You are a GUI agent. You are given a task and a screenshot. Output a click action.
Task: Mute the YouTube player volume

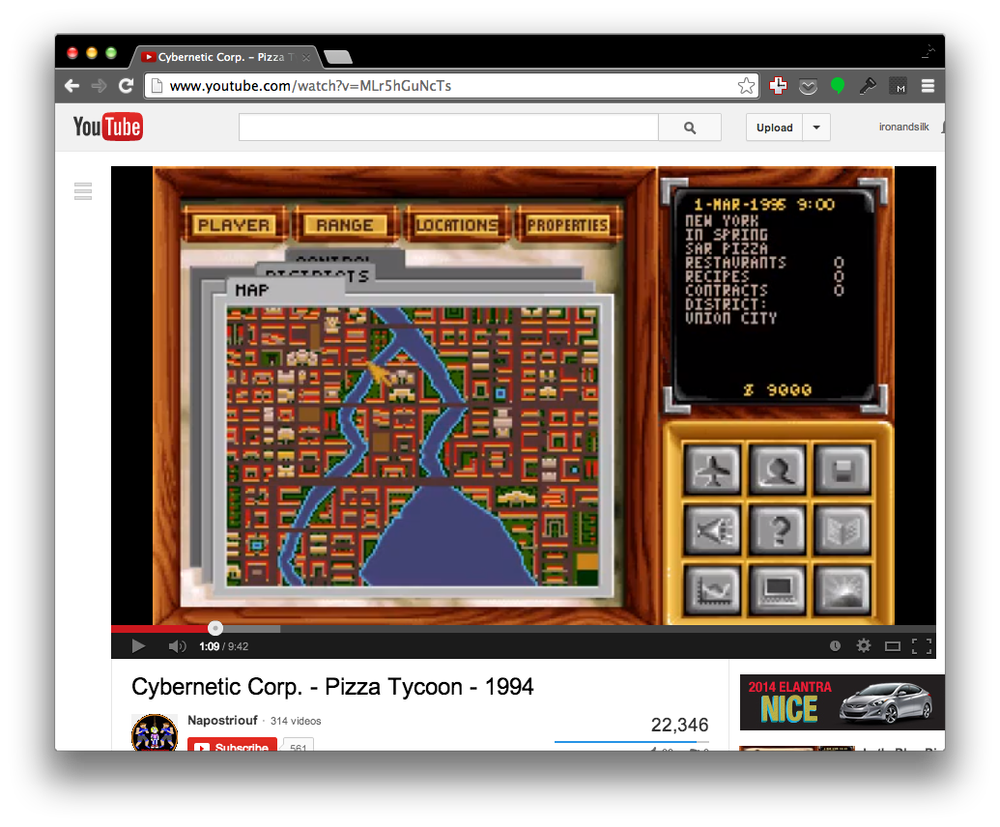tap(177, 646)
